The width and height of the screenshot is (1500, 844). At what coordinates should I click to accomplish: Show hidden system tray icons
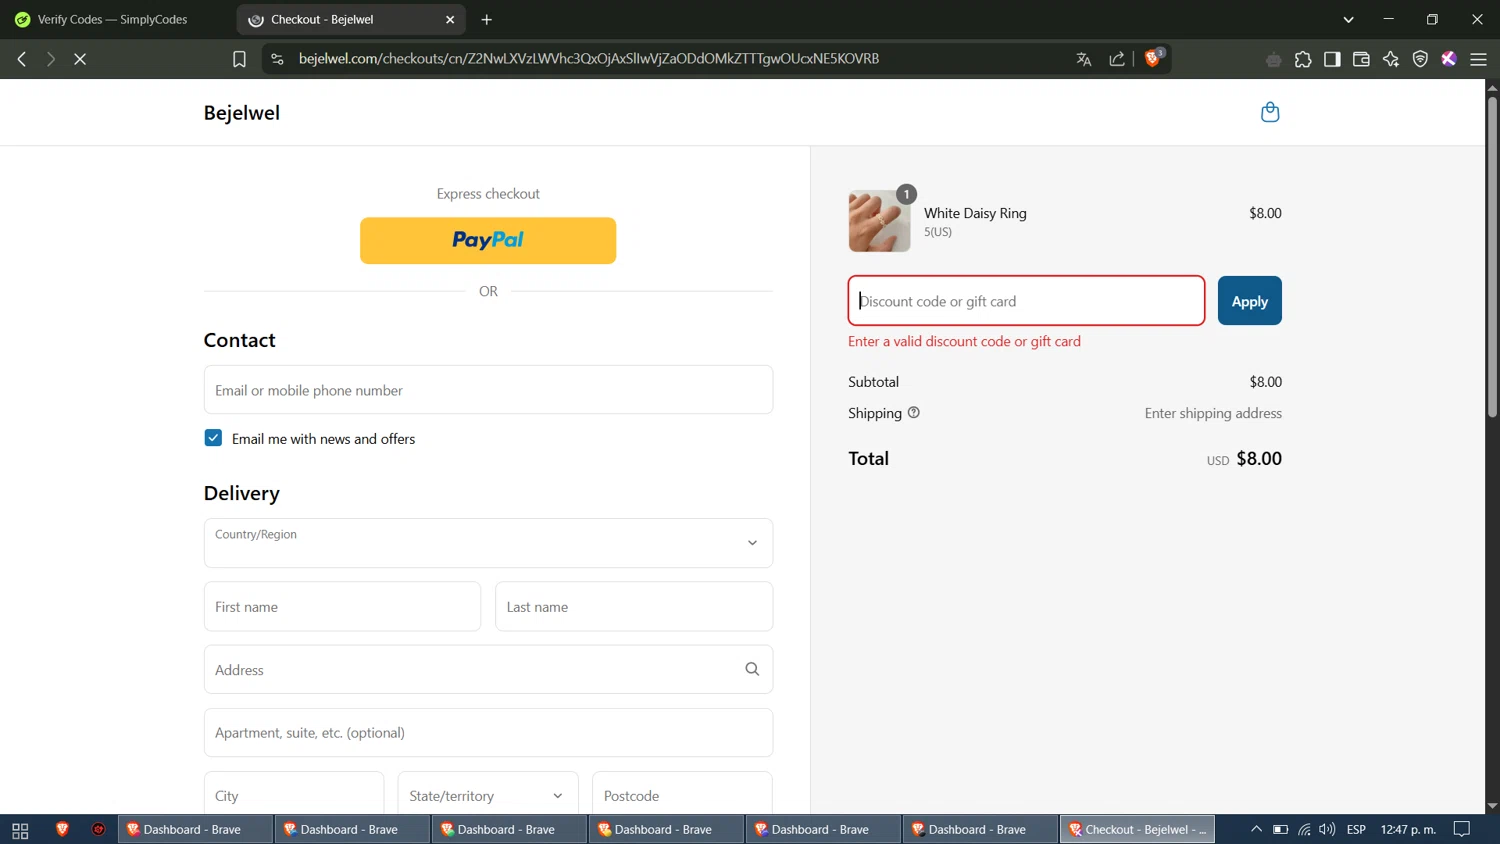[x=1256, y=829]
